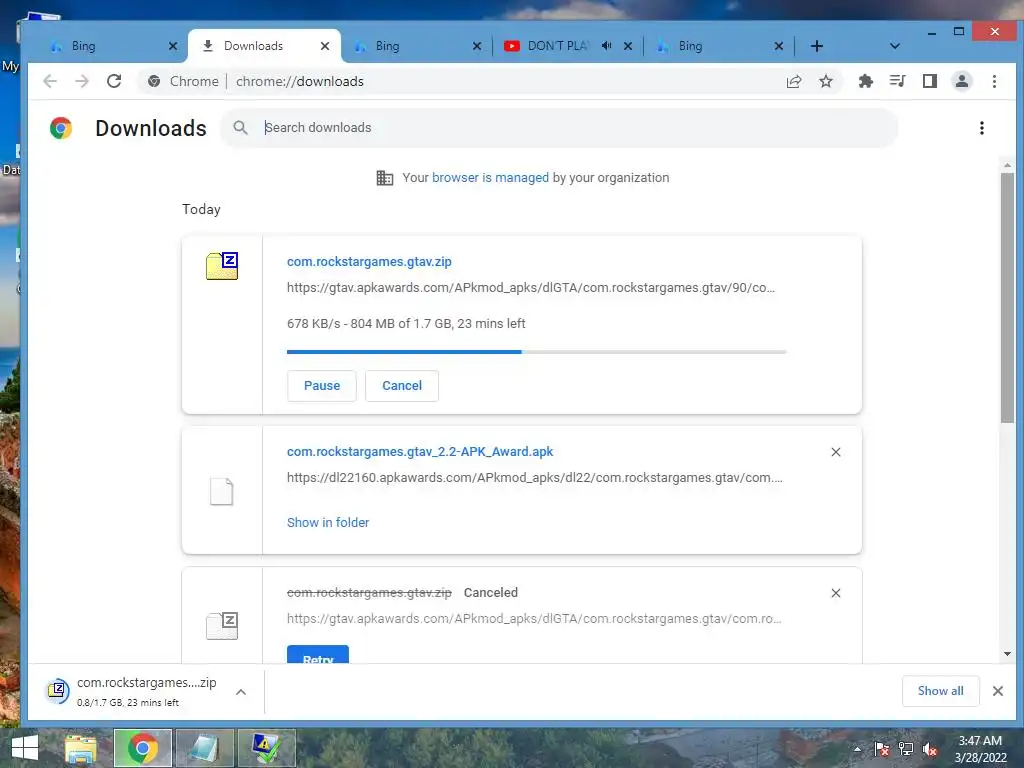Share this page via the share icon

pos(793,81)
